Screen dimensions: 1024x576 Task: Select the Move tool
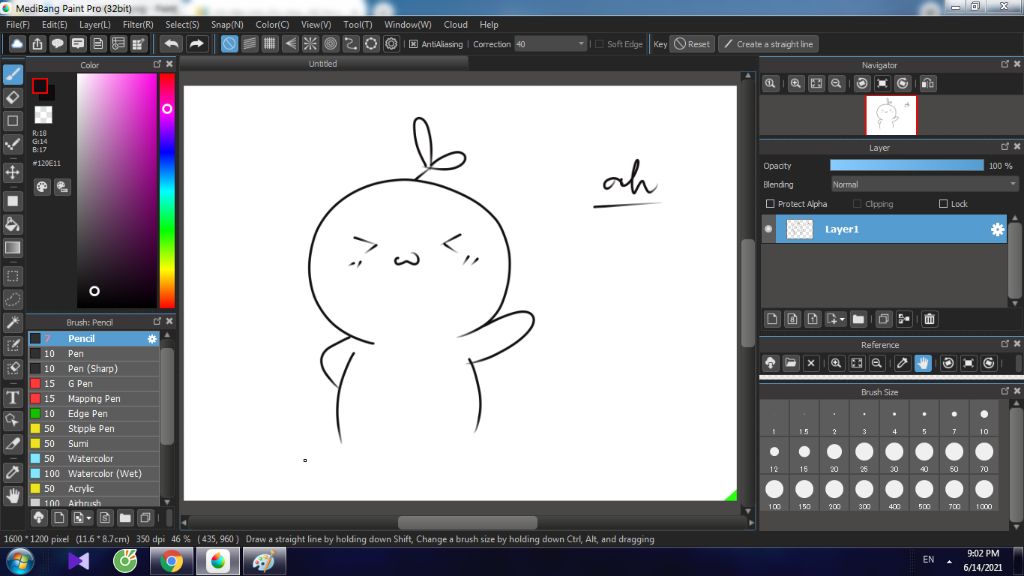[x=13, y=172]
